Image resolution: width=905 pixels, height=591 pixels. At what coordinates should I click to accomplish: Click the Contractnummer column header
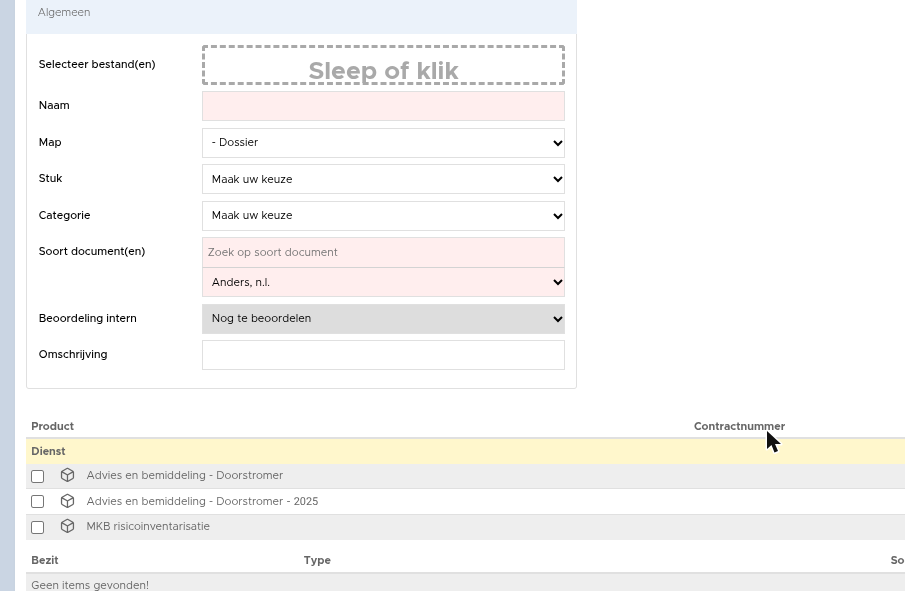[x=739, y=427]
